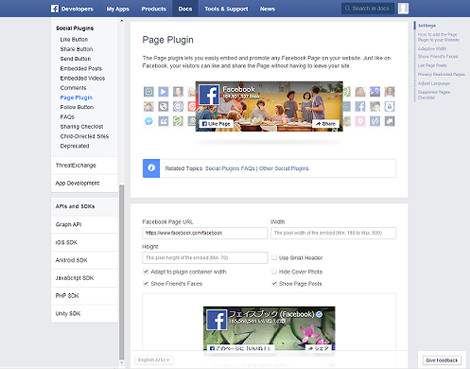This screenshot has height=369, width=470.
Task: Jump to Show Friend's Faces in right outline
Action: [x=438, y=57]
